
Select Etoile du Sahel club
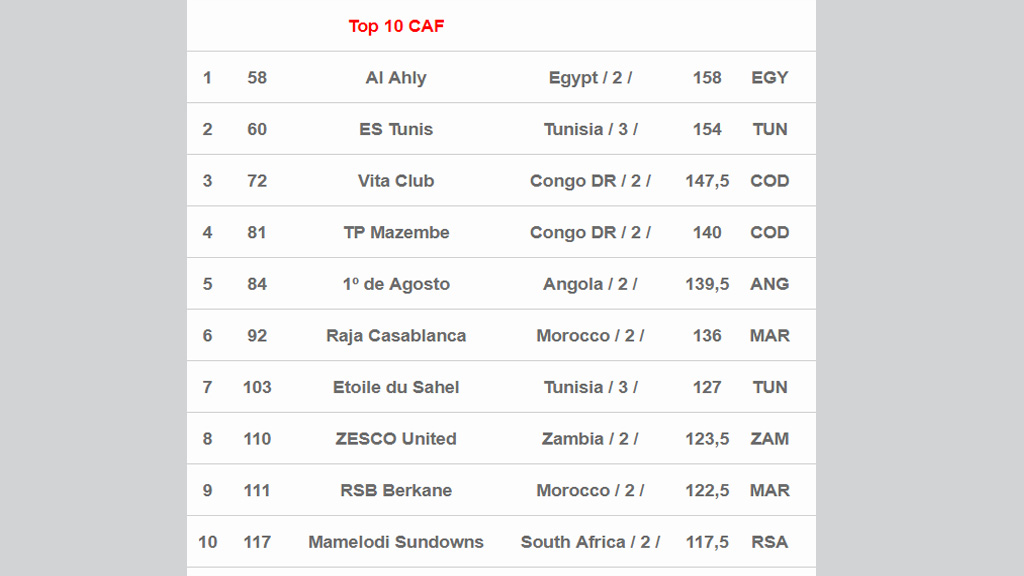click(396, 387)
